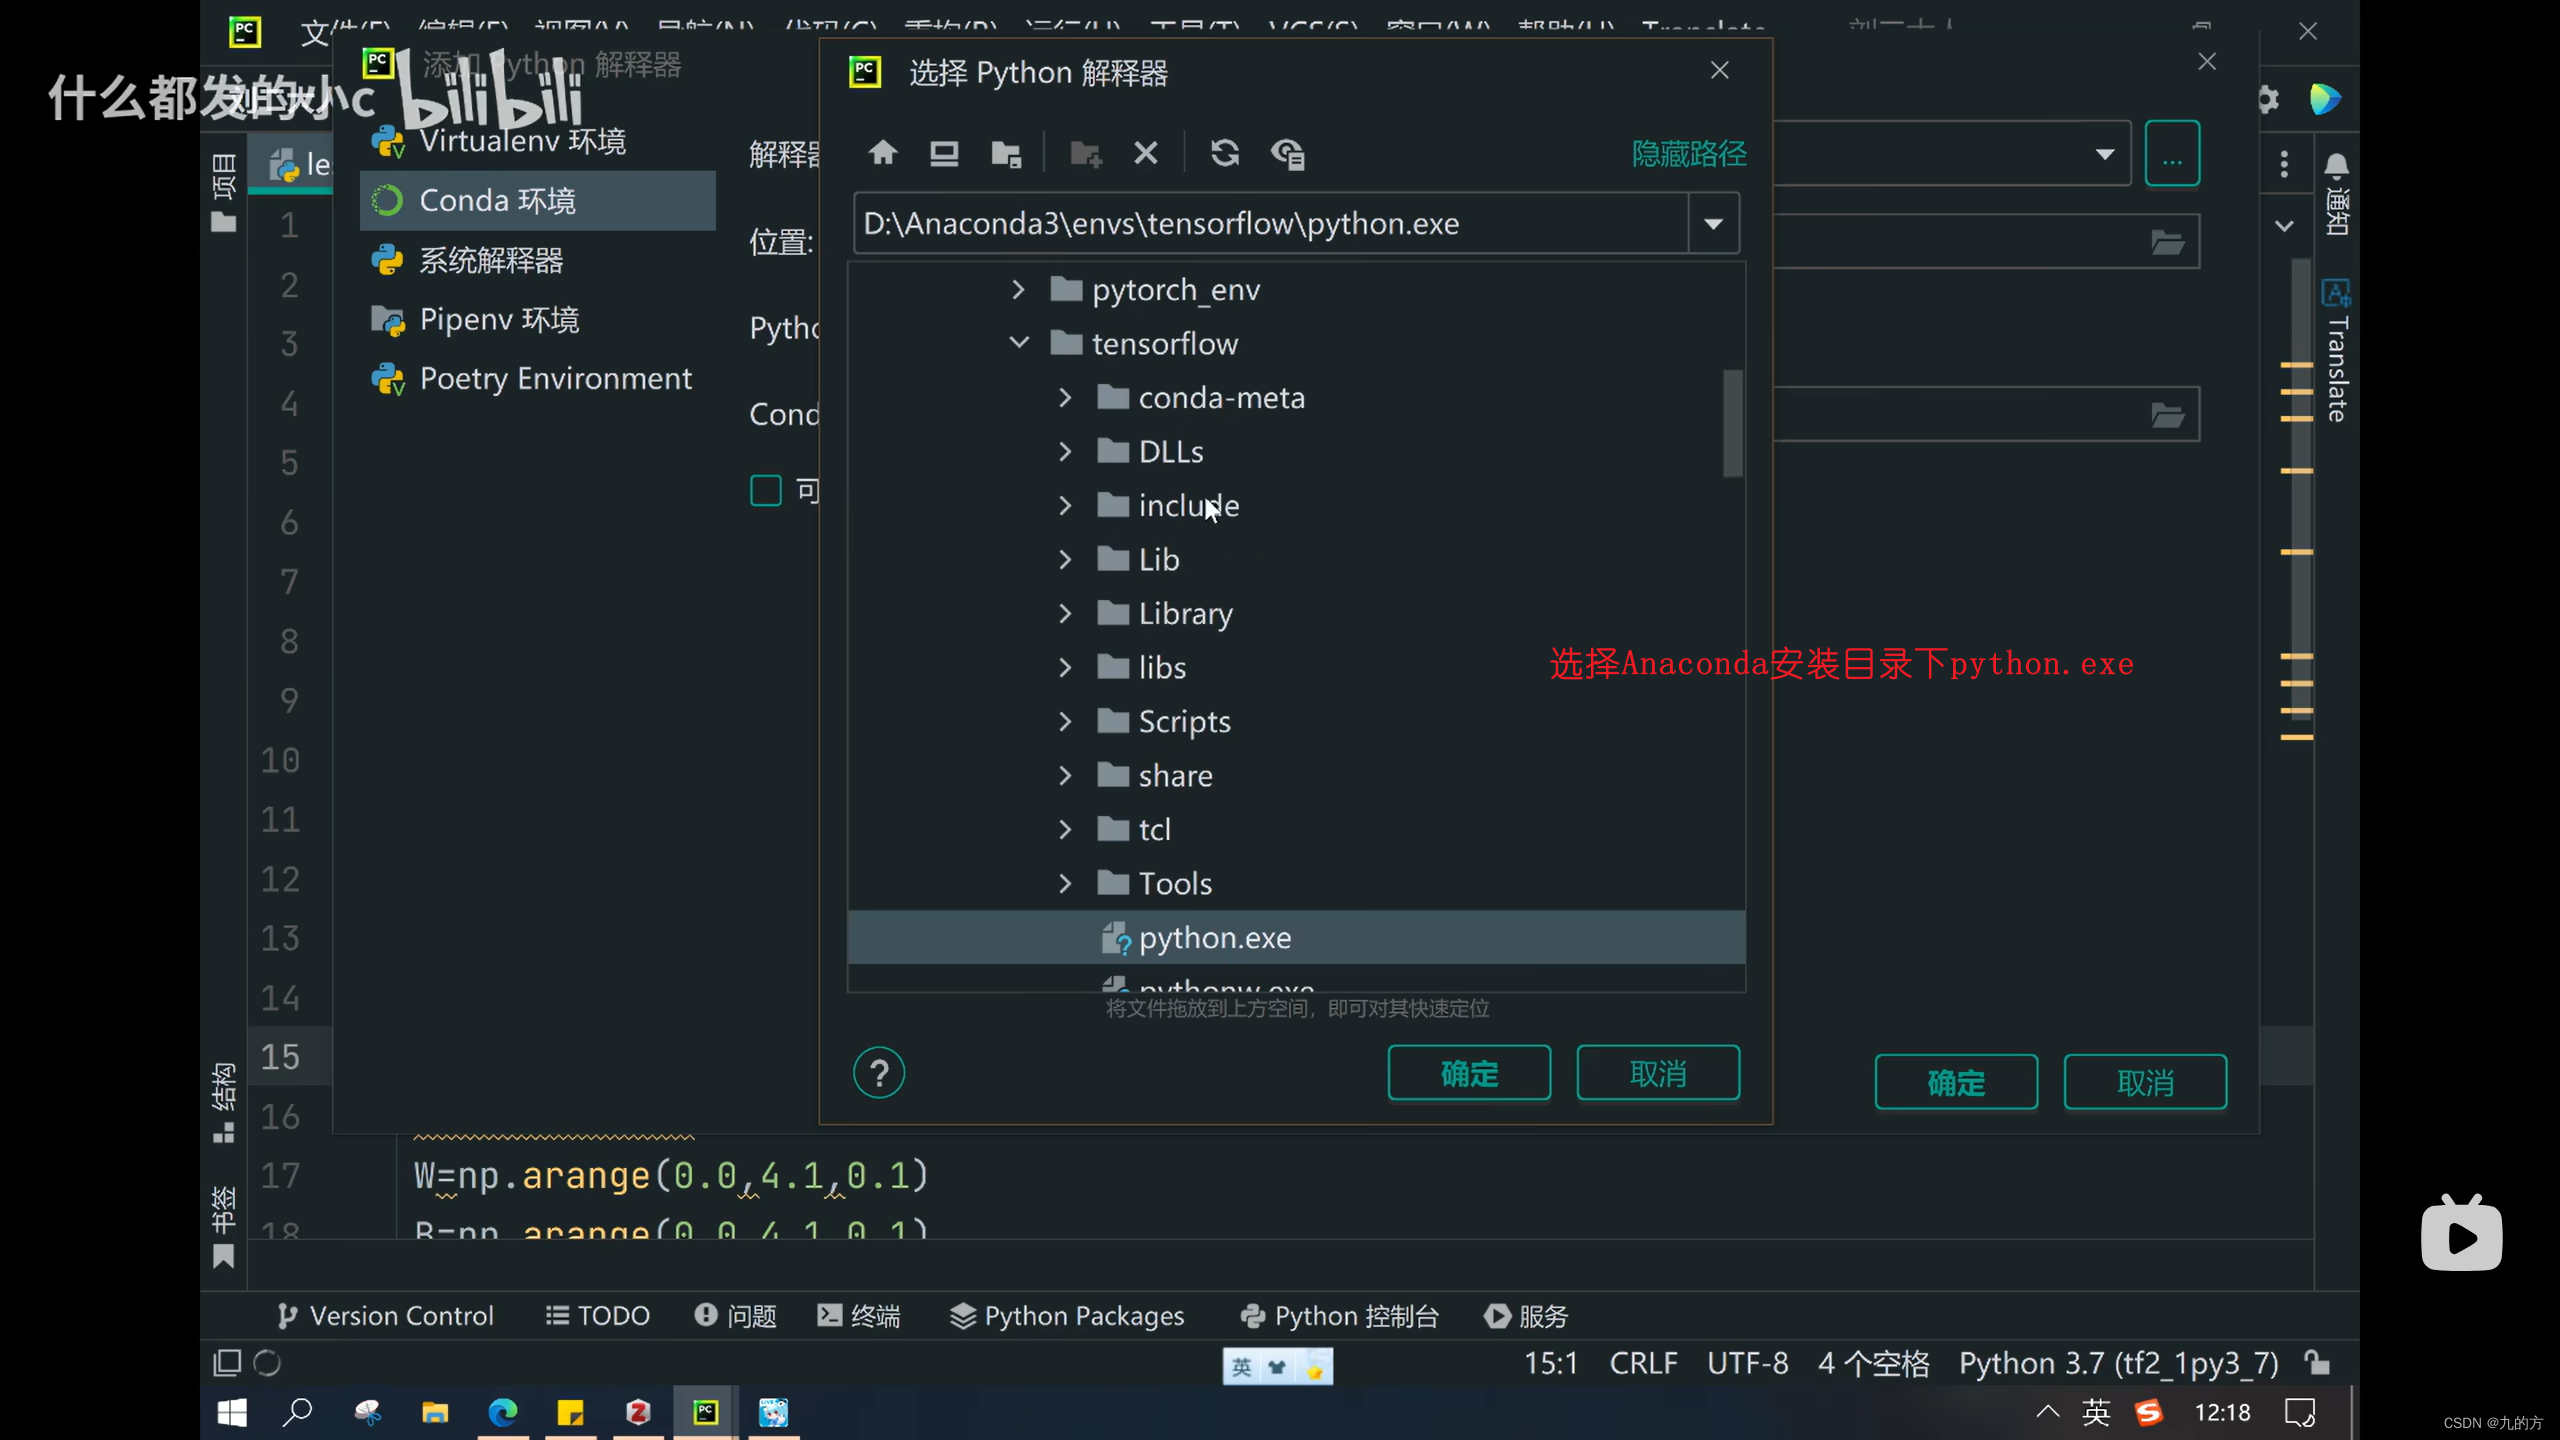Click 确定 in the add interpreter dialog
The width and height of the screenshot is (2560, 1440).
(x=1956, y=1082)
